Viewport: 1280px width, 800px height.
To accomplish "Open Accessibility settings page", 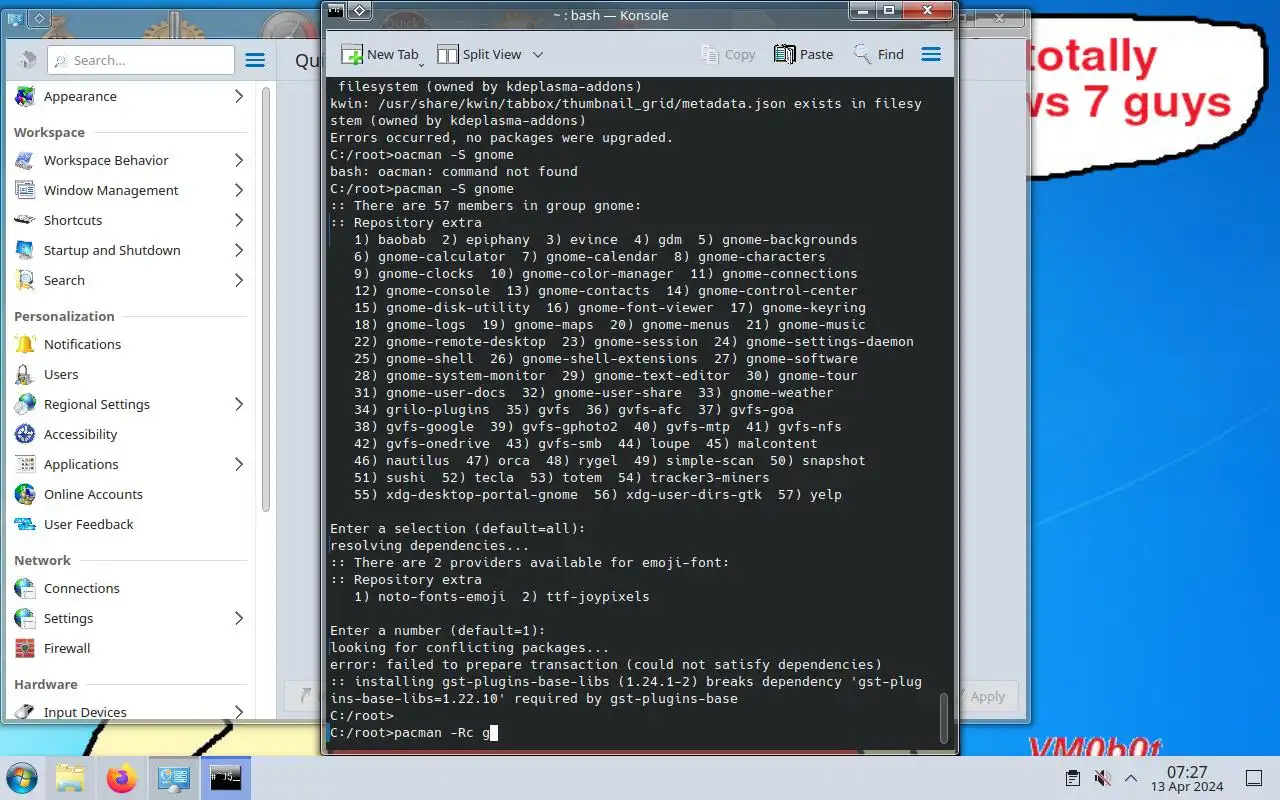I will pos(130,434).
